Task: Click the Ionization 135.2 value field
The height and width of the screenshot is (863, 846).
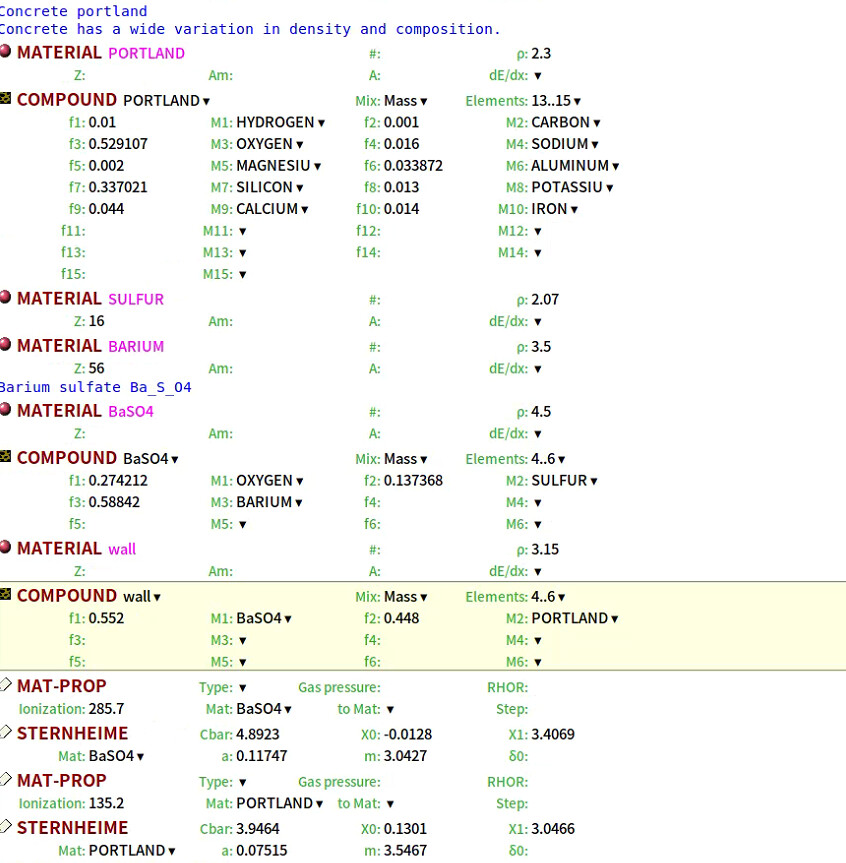Action: [x=107, y=803]
